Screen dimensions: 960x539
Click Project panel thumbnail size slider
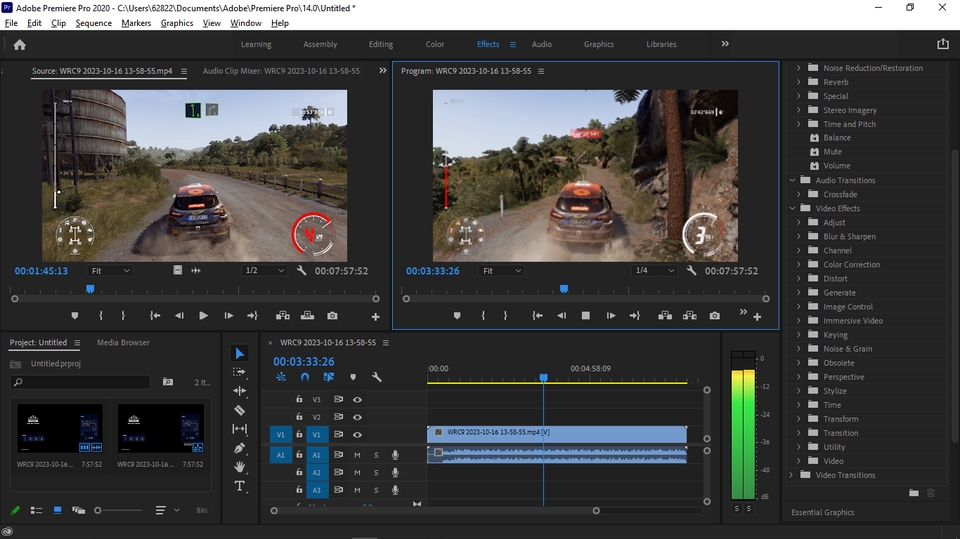(98, 510)
